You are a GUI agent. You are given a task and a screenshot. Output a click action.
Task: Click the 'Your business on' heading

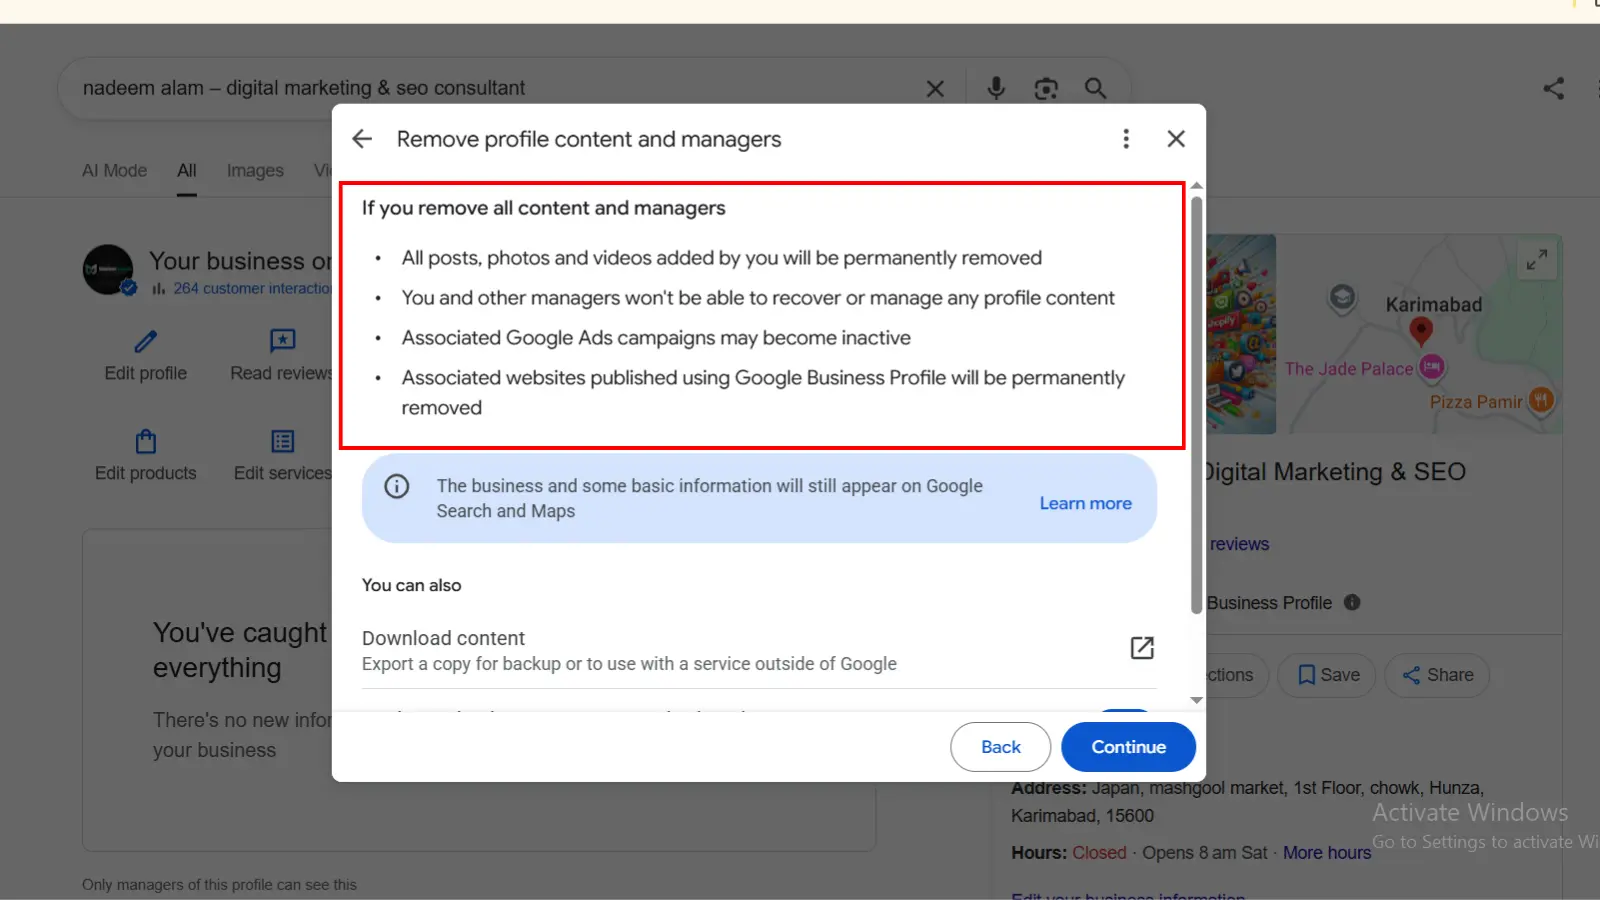click(x=240, y=261)
